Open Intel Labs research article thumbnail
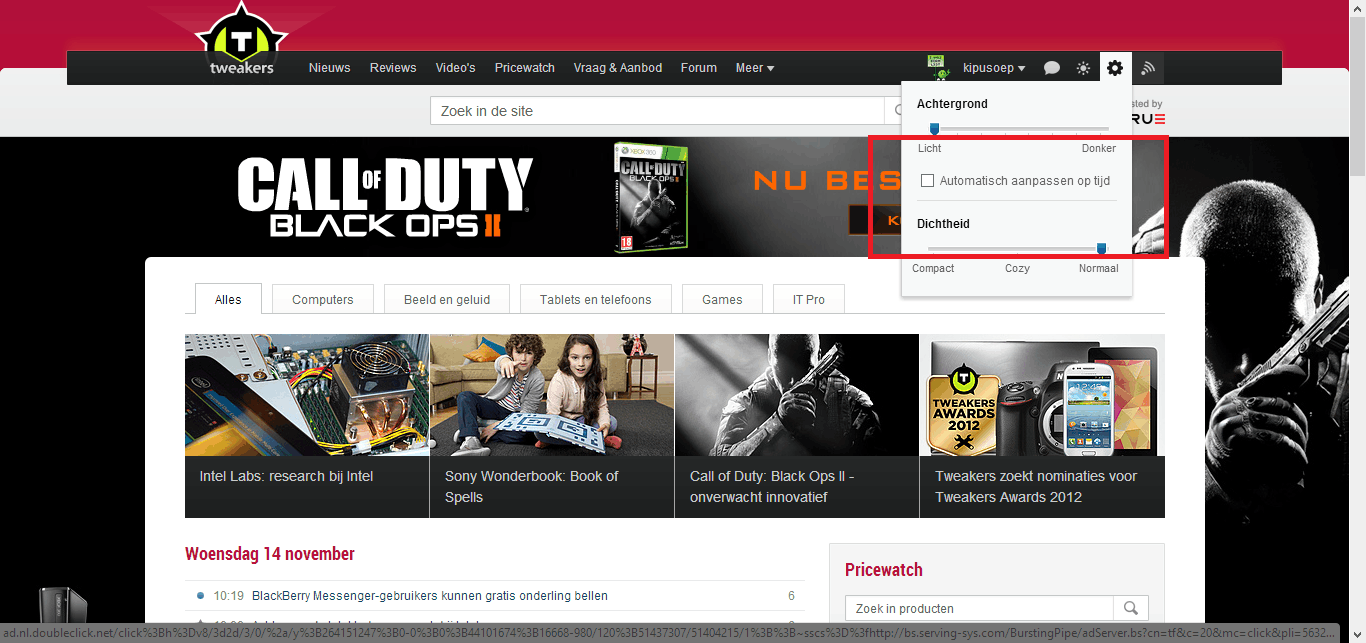This screenshot has height=643, width=1366. coord(307,426)
